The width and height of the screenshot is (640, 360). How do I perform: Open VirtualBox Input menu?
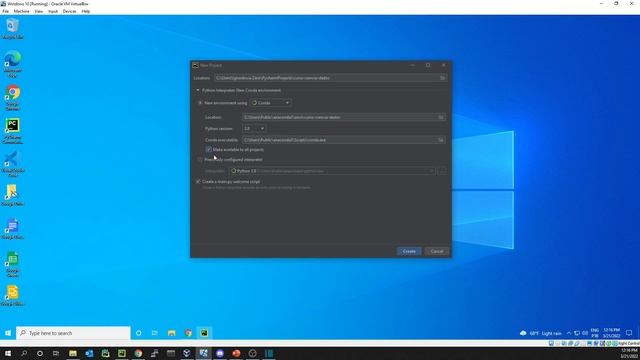click(x=53, y=11)
